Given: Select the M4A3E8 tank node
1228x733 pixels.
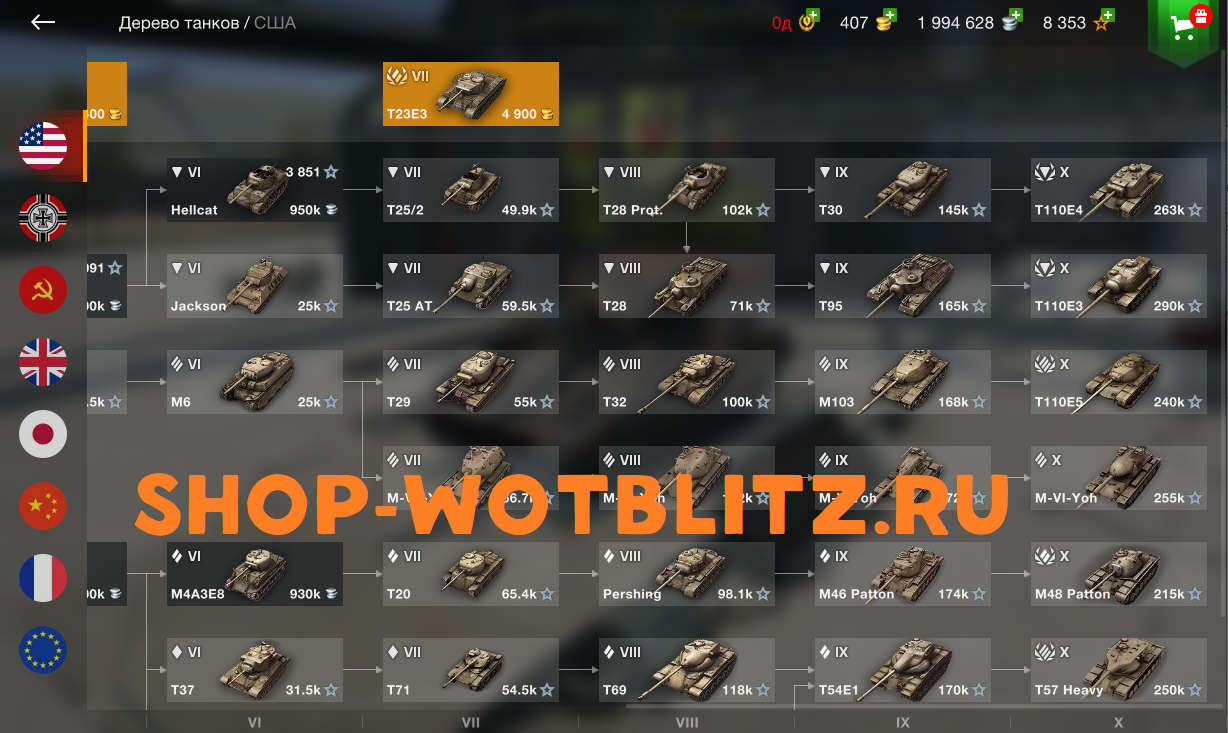Looking at the screenshot, I should tap(255, 574).
